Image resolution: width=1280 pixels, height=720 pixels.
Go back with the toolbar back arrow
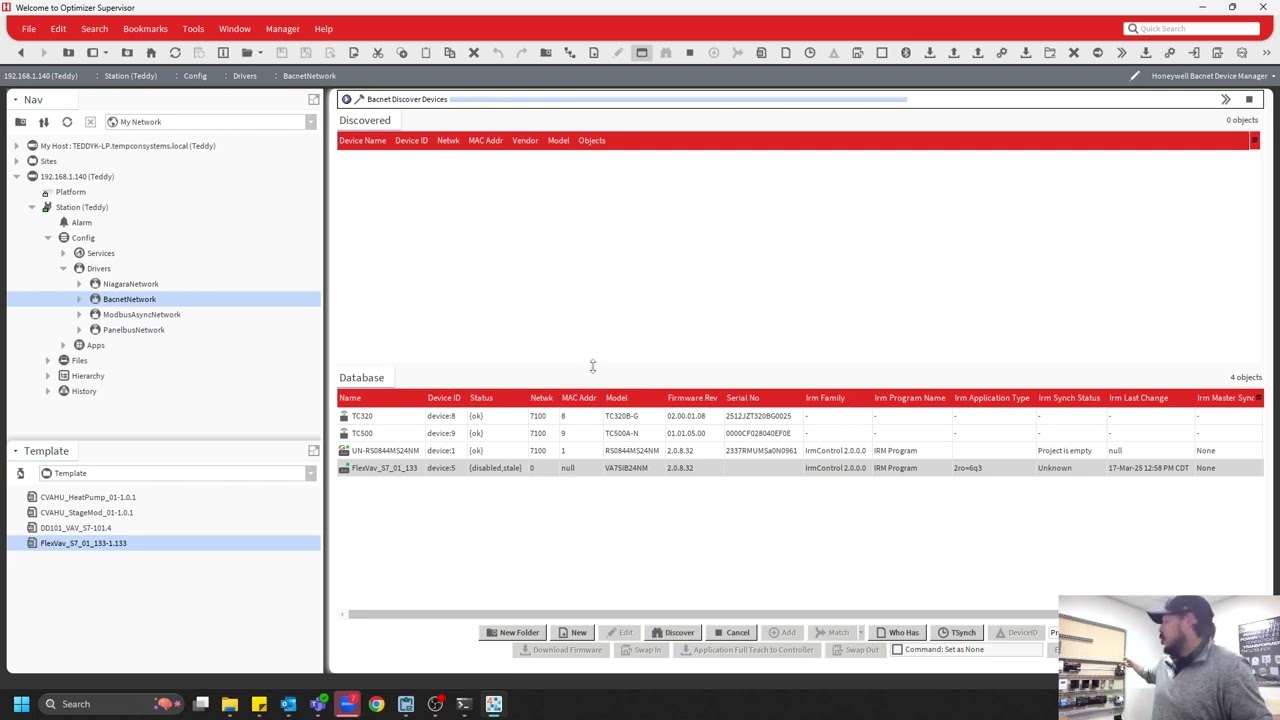pyautogui.click(x=20, y=52)
